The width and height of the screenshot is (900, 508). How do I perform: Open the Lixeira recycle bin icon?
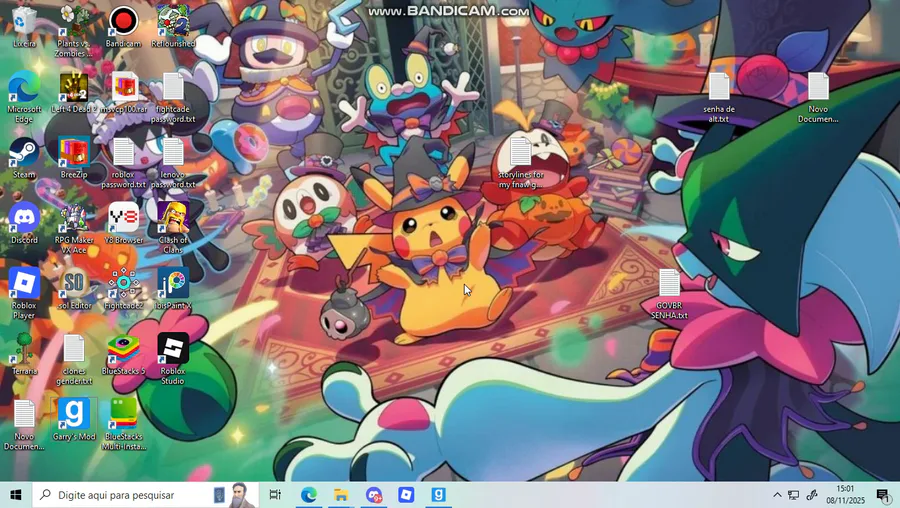[24, 28]
